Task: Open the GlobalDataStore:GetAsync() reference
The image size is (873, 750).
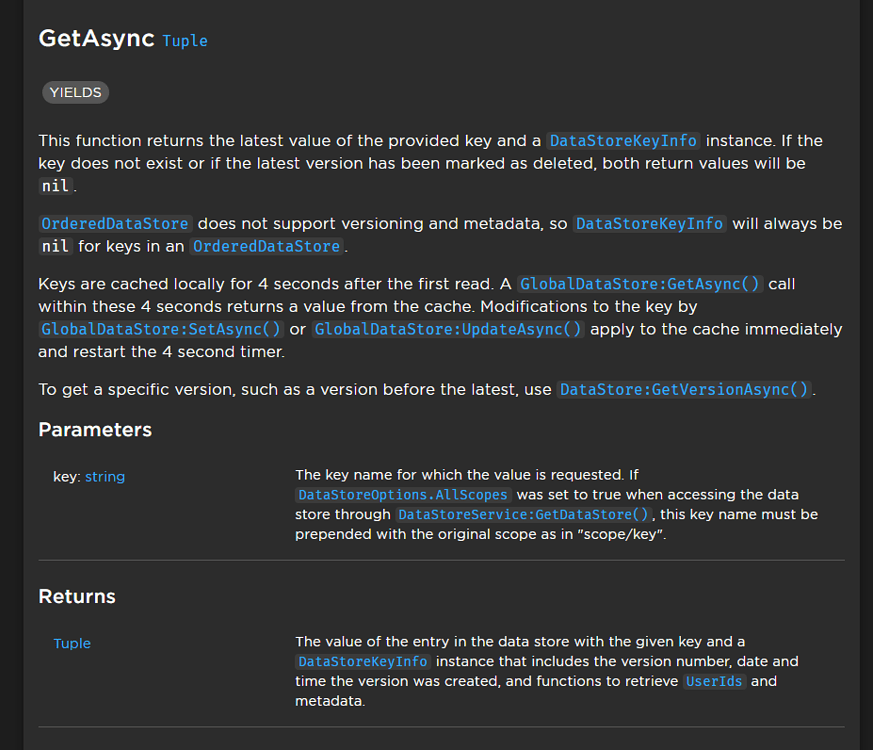Action: coord(640,284)
